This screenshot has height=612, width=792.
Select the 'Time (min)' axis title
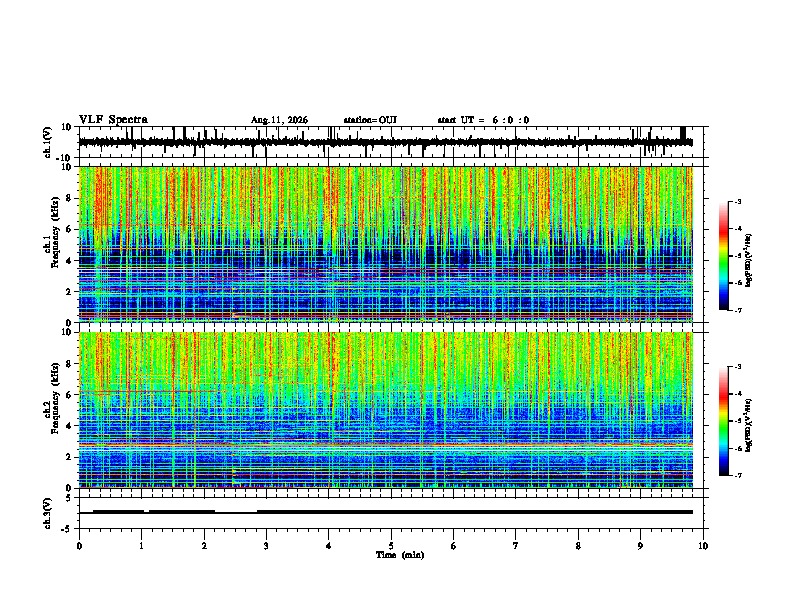[x=400, y=555]
